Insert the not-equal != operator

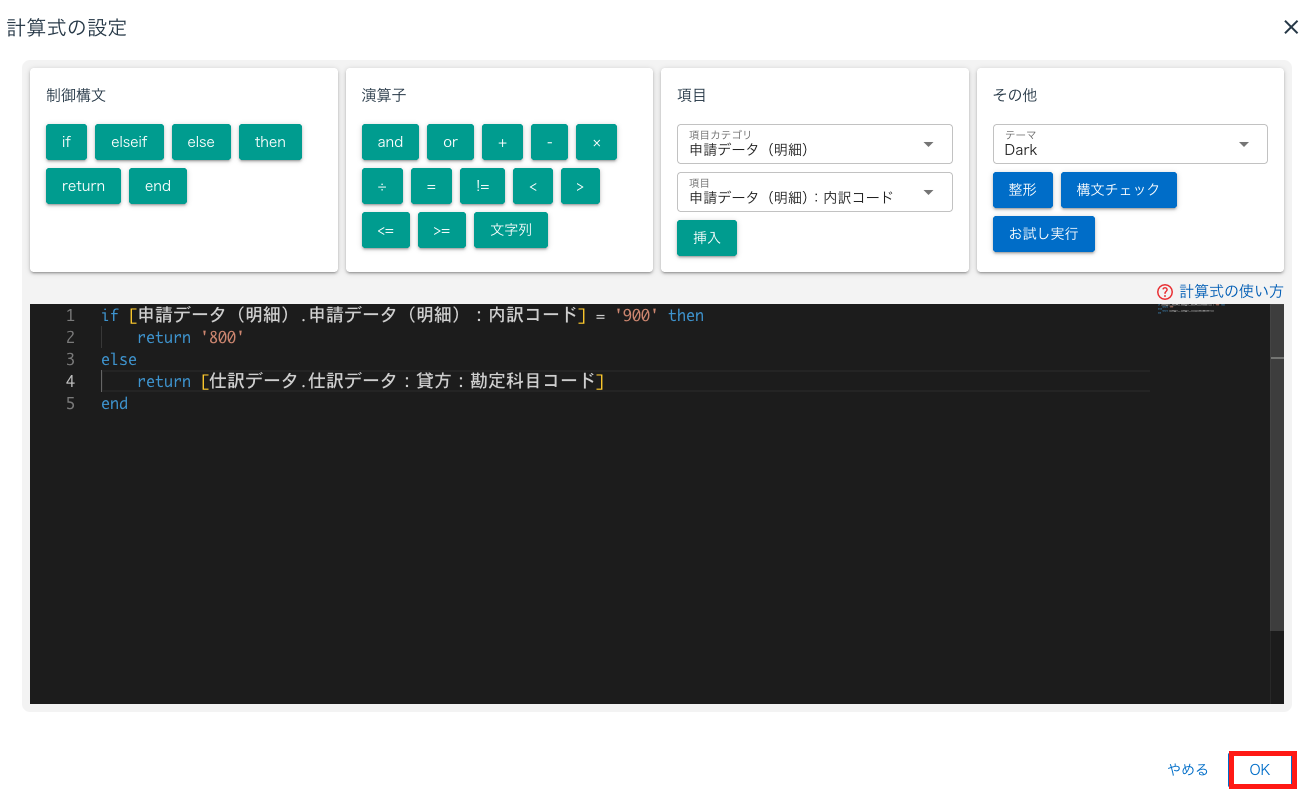(x=482, y=186)
